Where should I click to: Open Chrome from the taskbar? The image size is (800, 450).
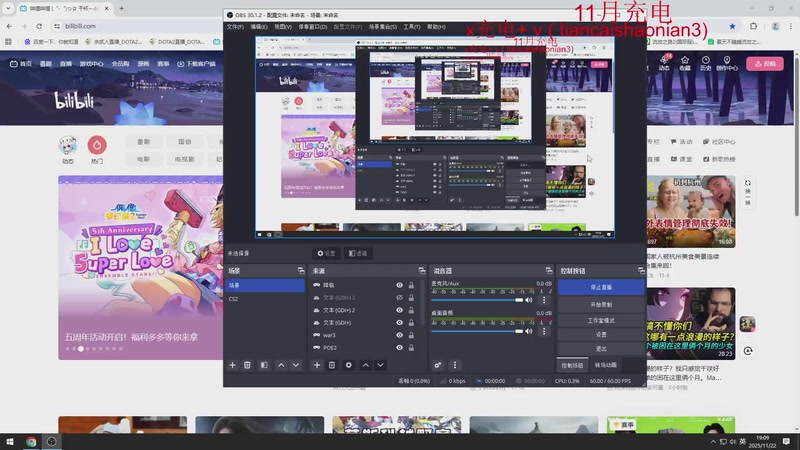tap(31, 442)
